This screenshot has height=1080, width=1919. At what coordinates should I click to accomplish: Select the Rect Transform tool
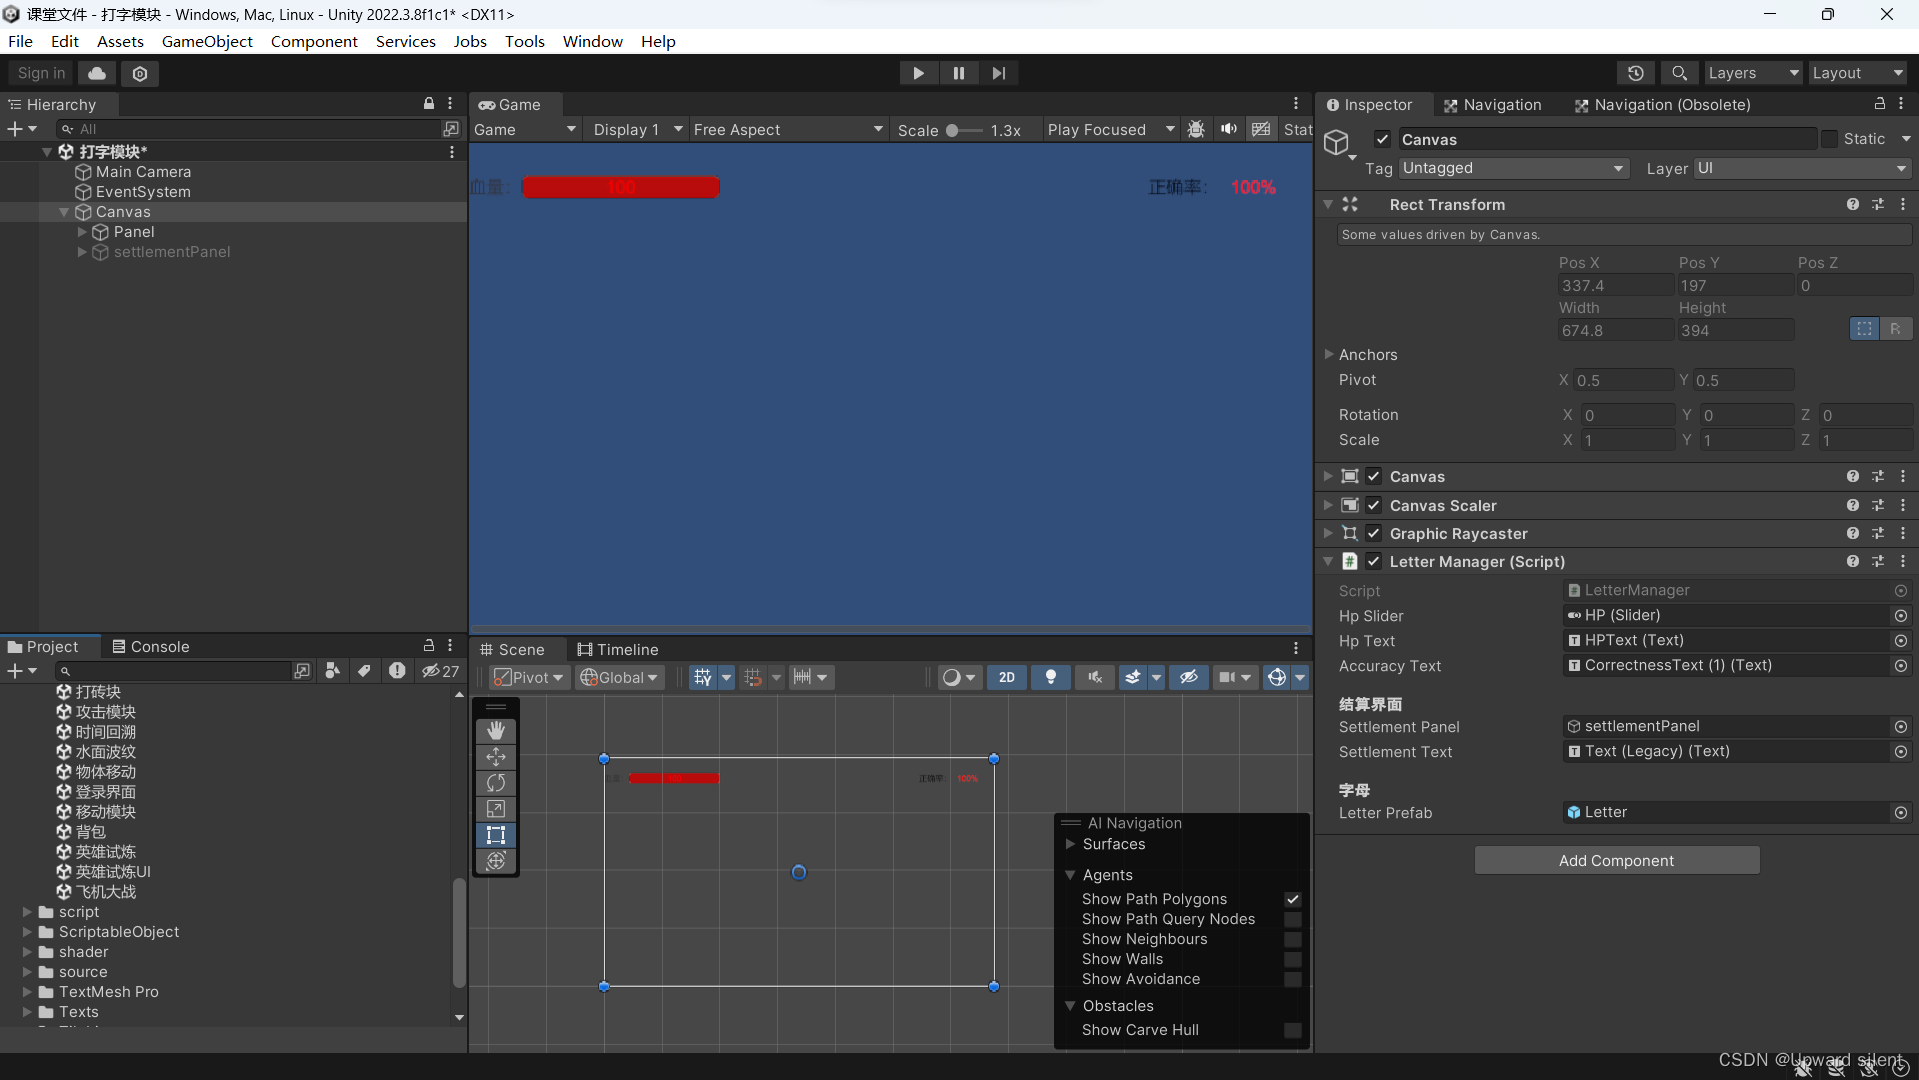point(496,835)
